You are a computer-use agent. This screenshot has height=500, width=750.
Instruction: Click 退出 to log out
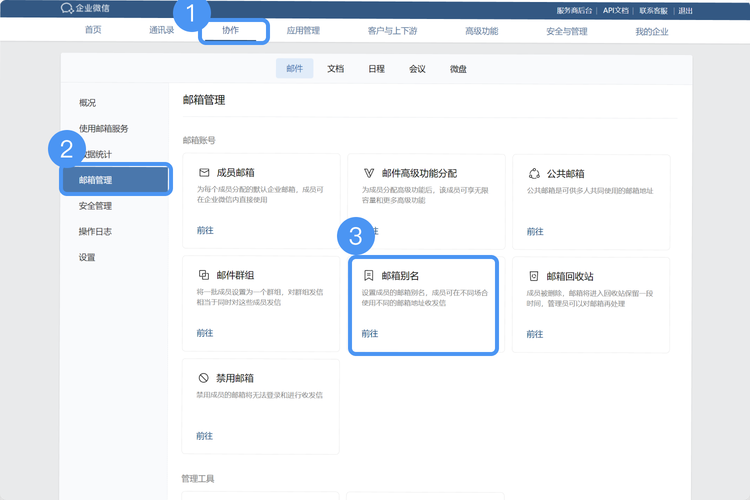coord(685,10)
